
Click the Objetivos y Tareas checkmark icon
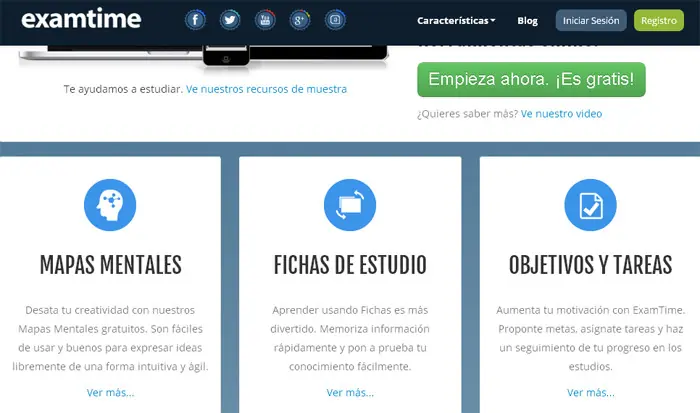tap(590, 205)
